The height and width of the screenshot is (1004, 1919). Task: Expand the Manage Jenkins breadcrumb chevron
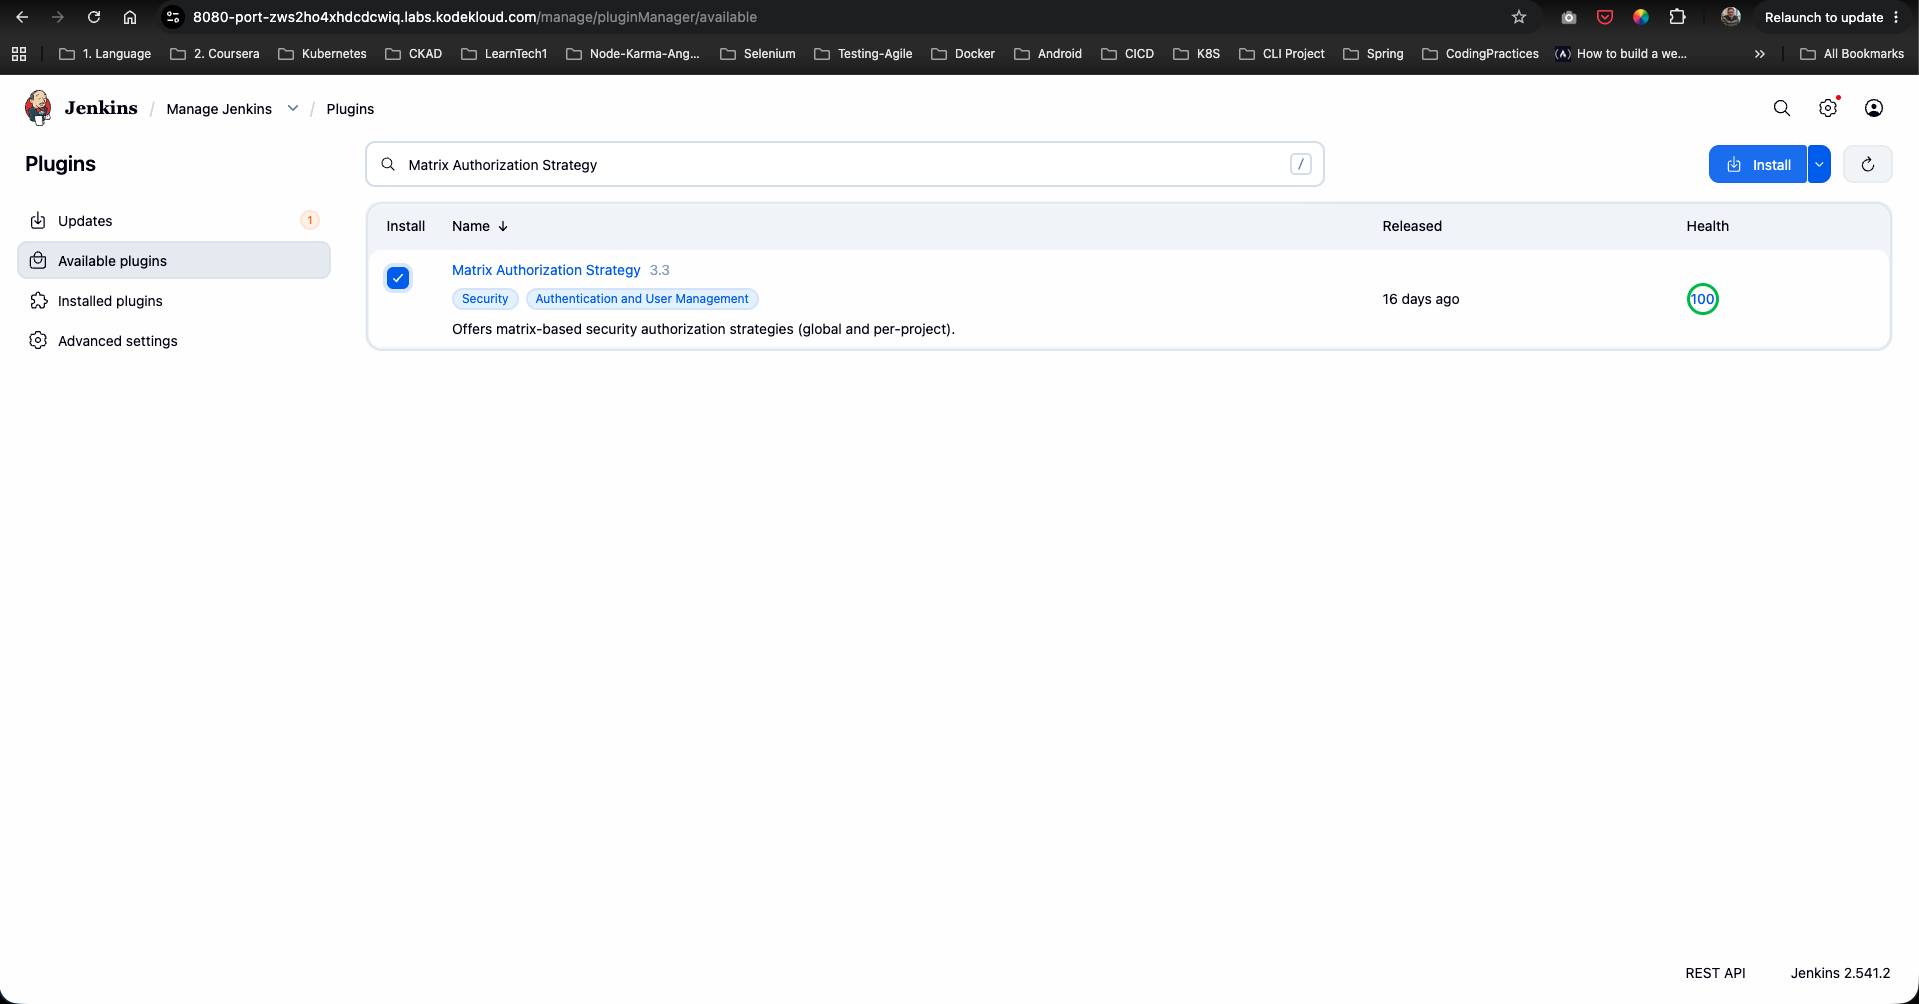click(293, 108)
